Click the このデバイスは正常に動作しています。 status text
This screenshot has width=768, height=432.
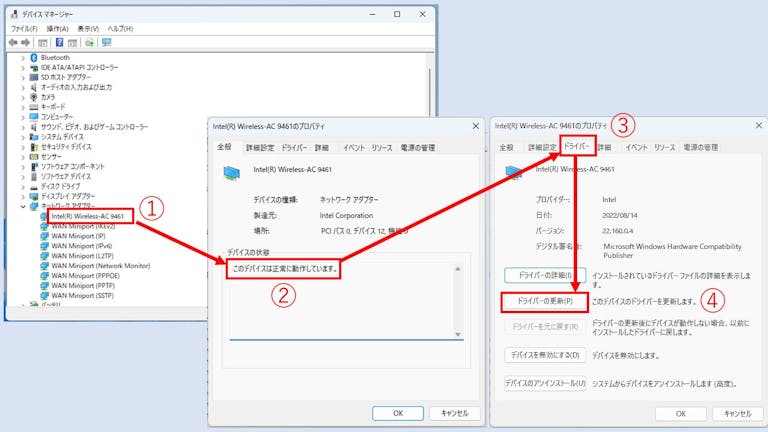[x=285, y=268]
